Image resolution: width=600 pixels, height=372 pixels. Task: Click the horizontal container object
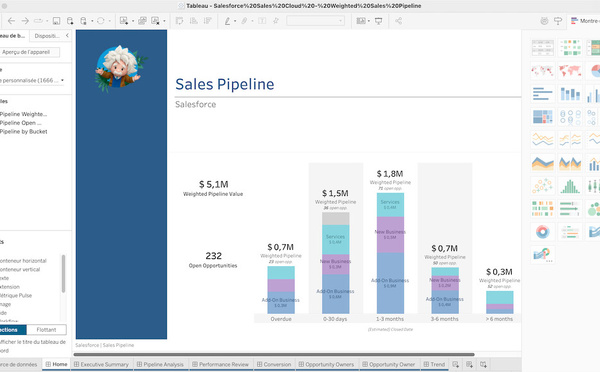click(x=23, y=261)
